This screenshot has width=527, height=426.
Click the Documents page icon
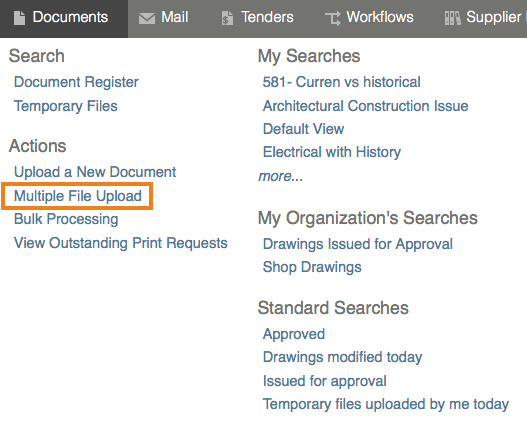point(19,18)
